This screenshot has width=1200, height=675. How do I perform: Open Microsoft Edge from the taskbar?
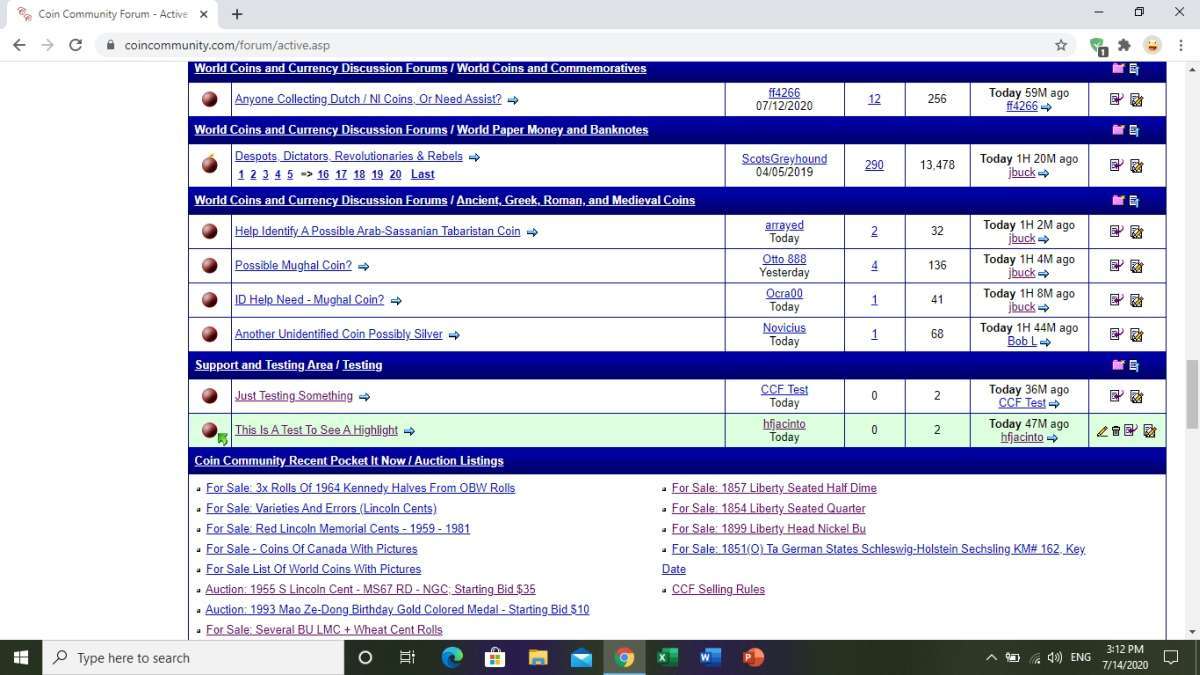452,657
